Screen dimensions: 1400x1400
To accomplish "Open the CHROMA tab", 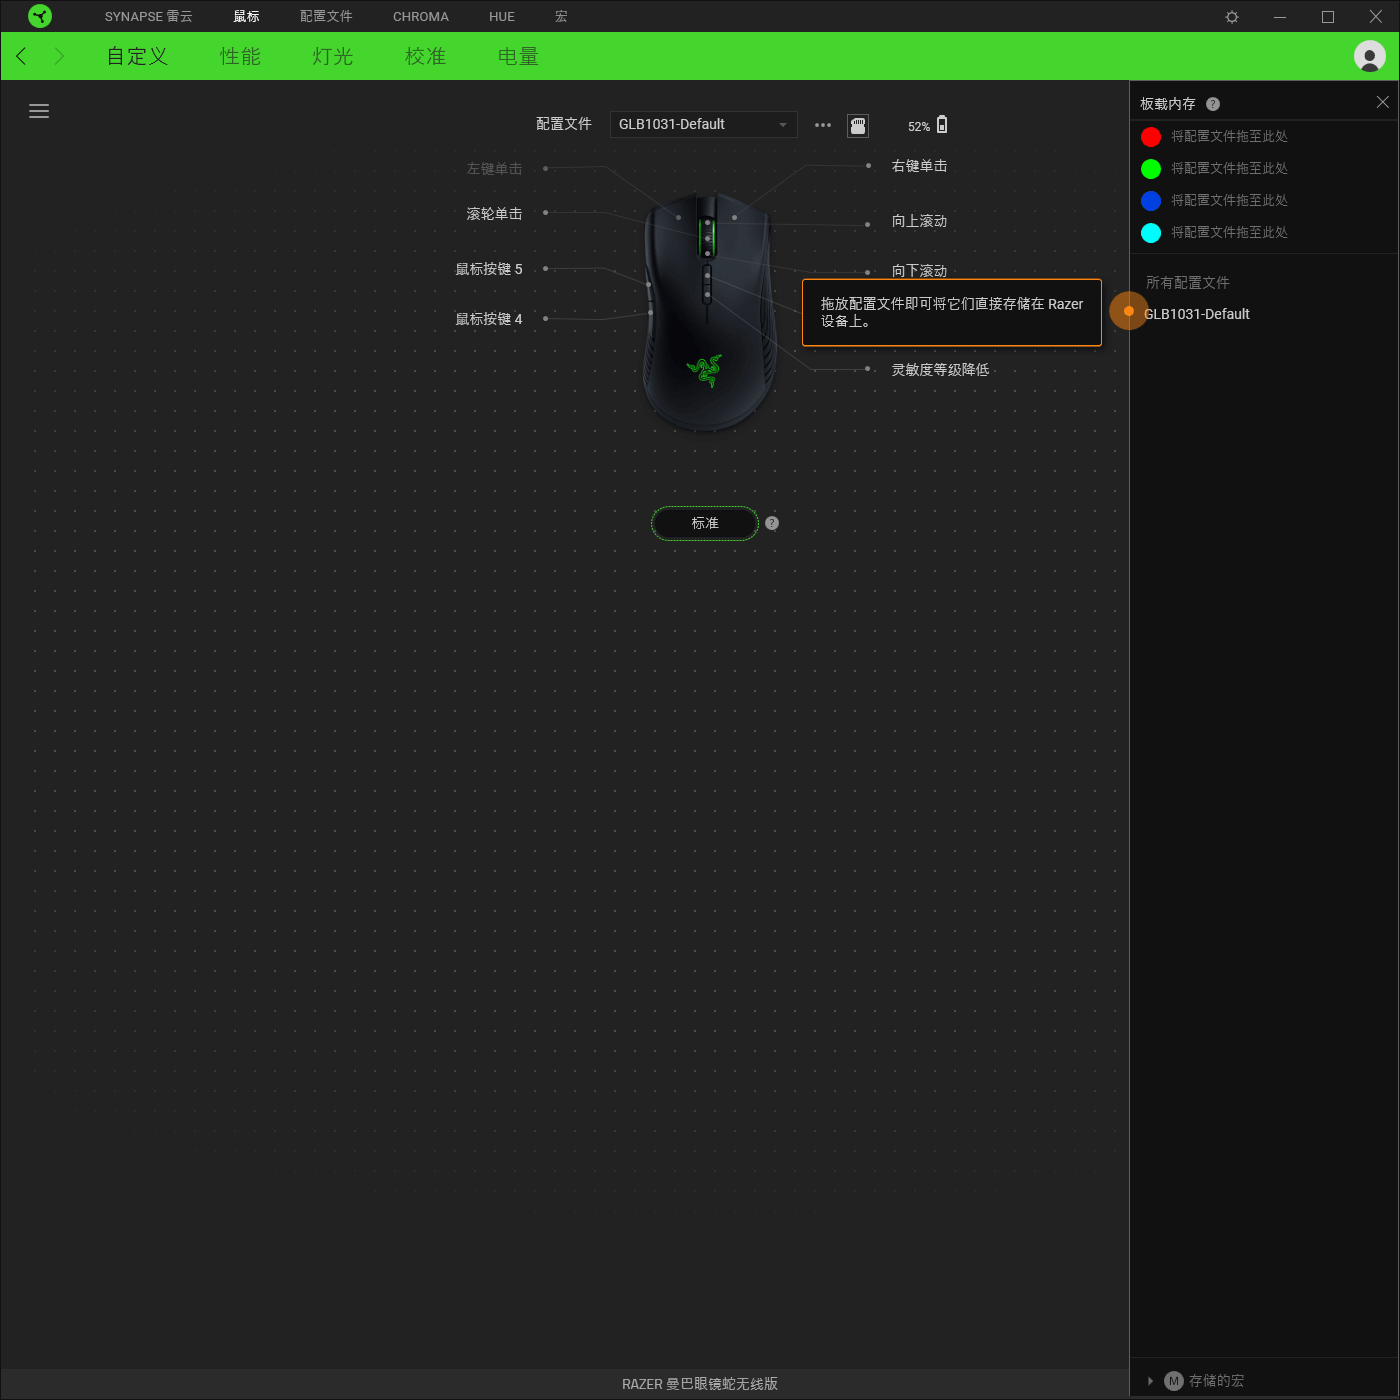I will [x=421, y=17].
